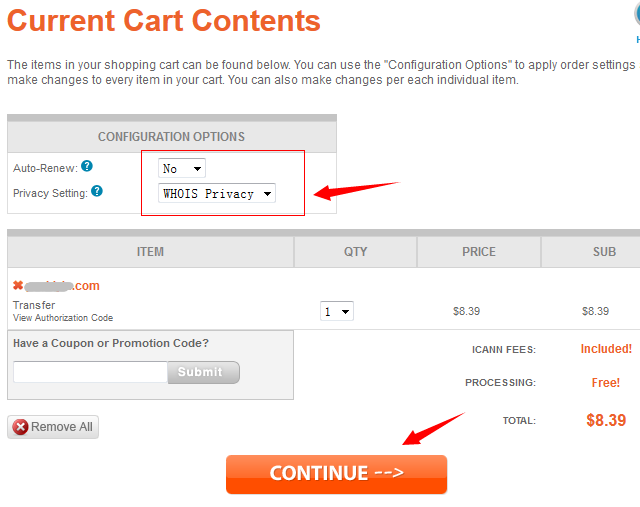Remove the .com domain with the X icon
This screenshot has height=507, width=640.
click(18, 285)
